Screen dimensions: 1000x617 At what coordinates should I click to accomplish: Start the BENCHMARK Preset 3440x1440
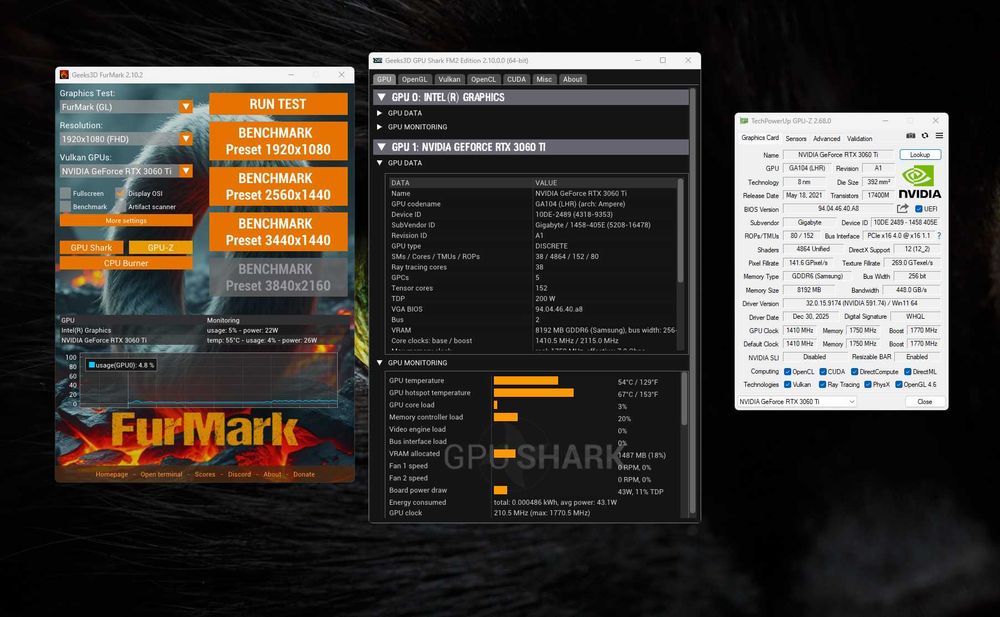(x=278, y=232)
